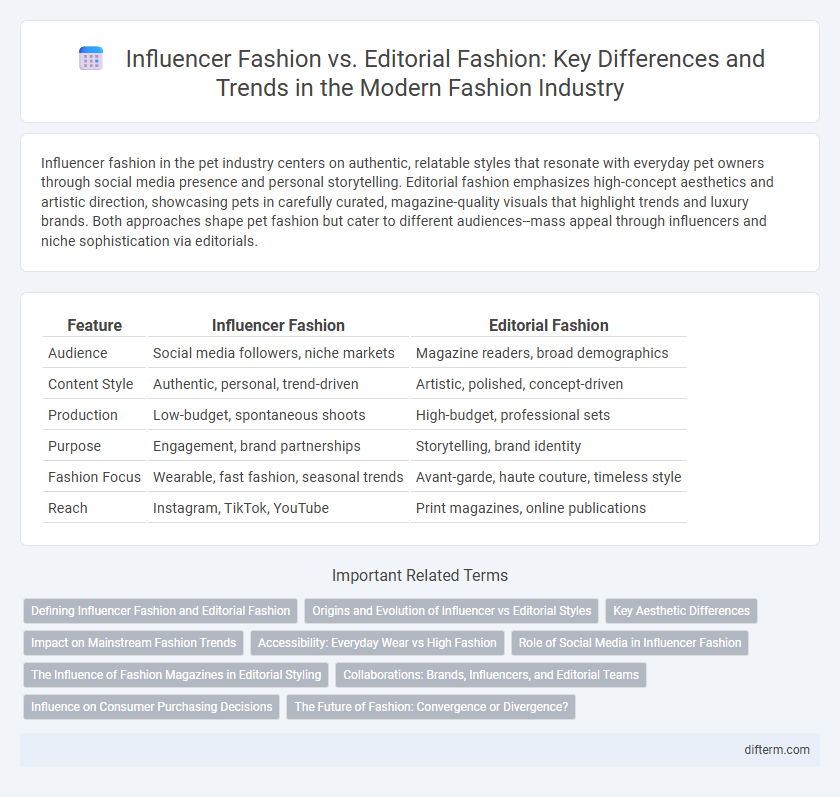The height and width of the screenshot is (797, 840).
Task: Select the 'Audience' row label
Action: (78, 353)
